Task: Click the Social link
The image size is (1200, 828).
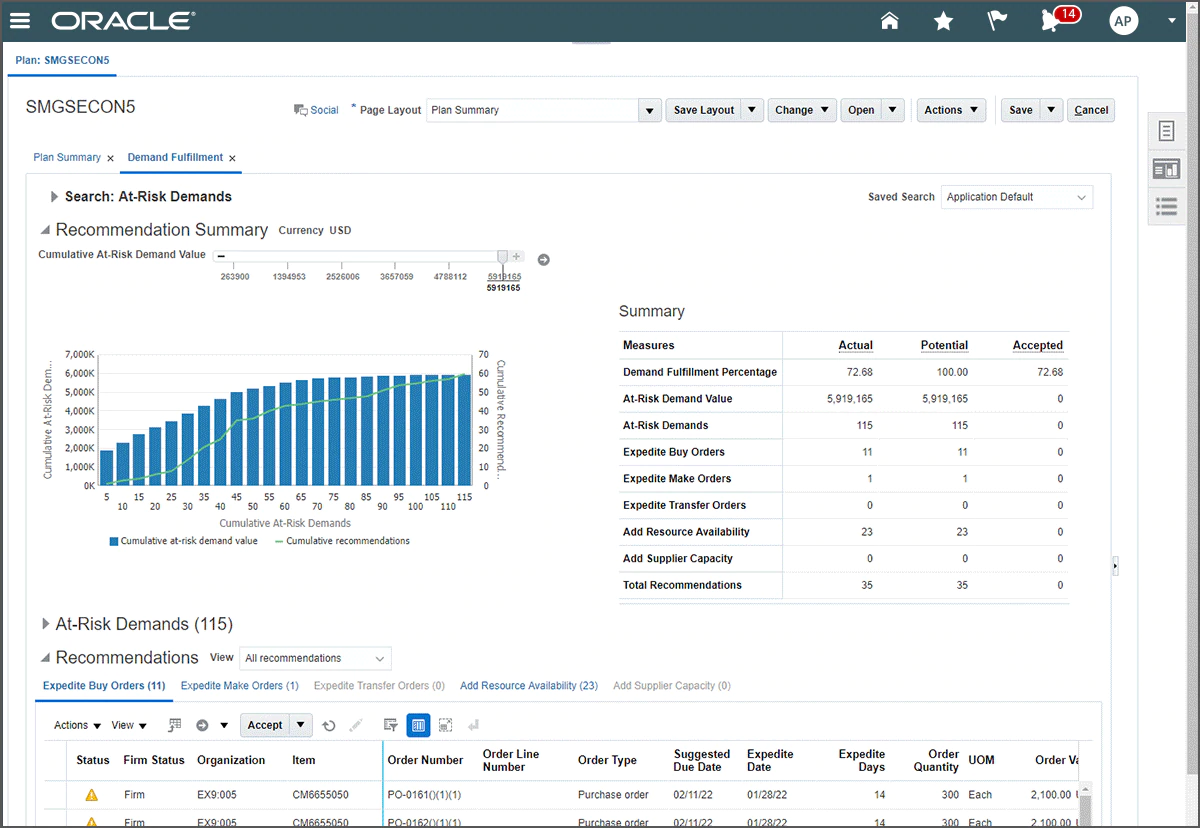Action: [x=324, y=110]
